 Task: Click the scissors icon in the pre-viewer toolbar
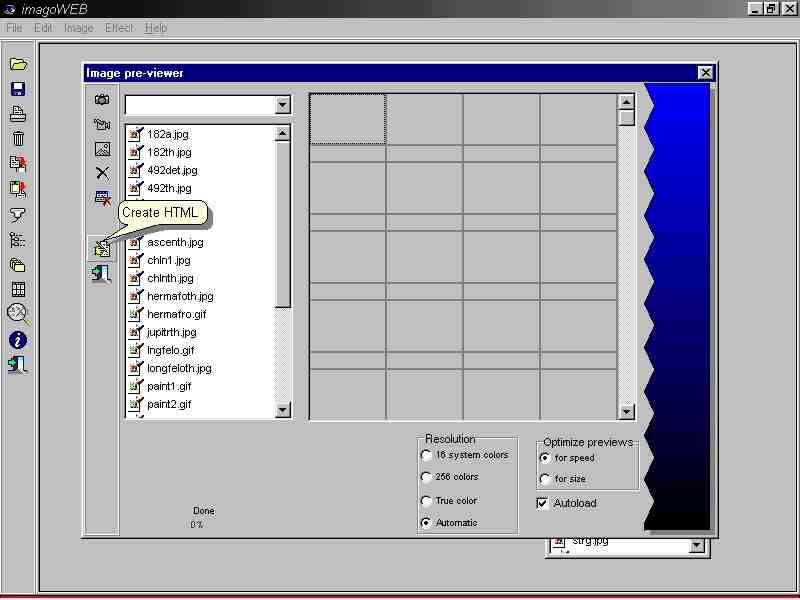pyautogui.click(x=101, y=173)
